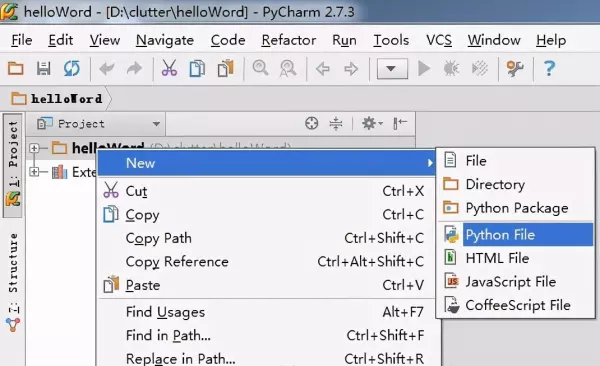Open the Help menu
This screenshot has width=600, height=366.
[551, 40]
